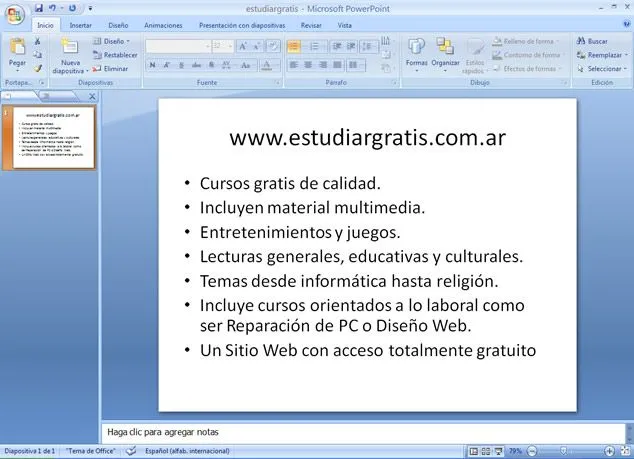Open line spacing options
This screenshot has height=459, width=634.
pyautogui.click(x=367, y=47)
